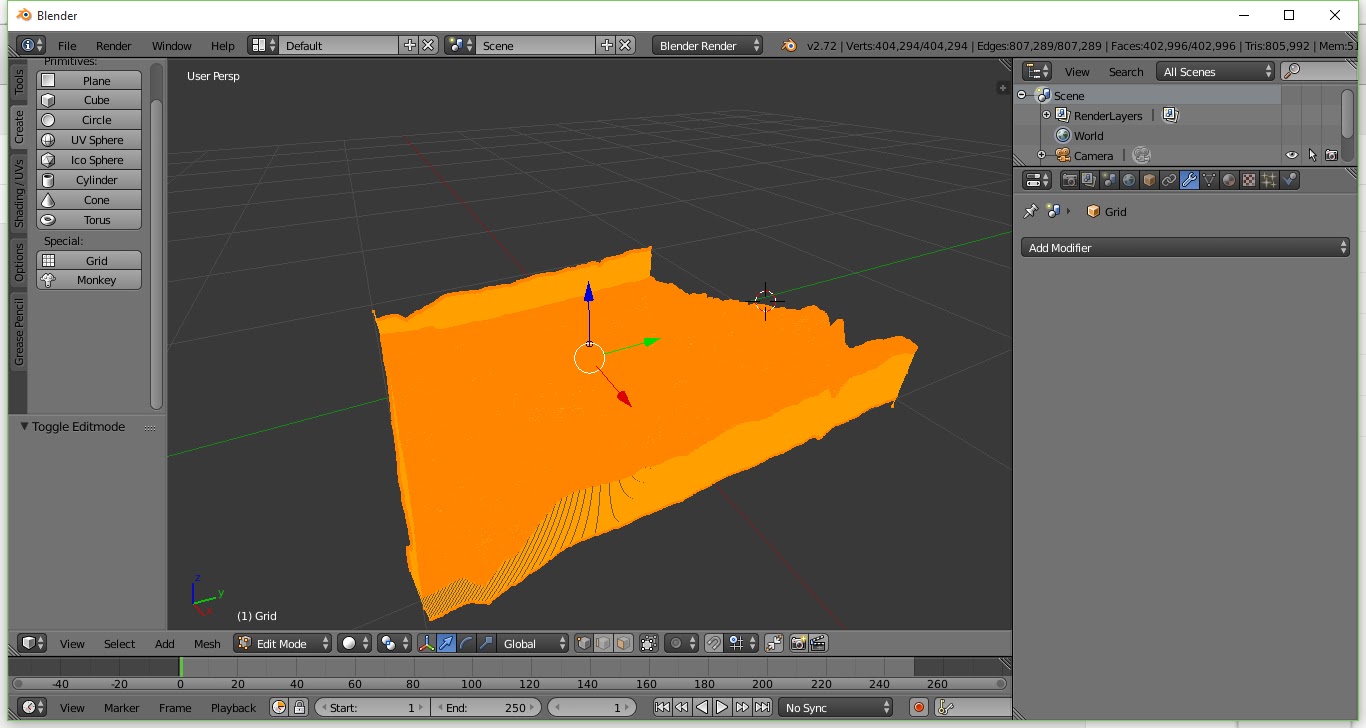
Task: Open the Render Layers properties tab icon
Action: [x=1089, y=180]
